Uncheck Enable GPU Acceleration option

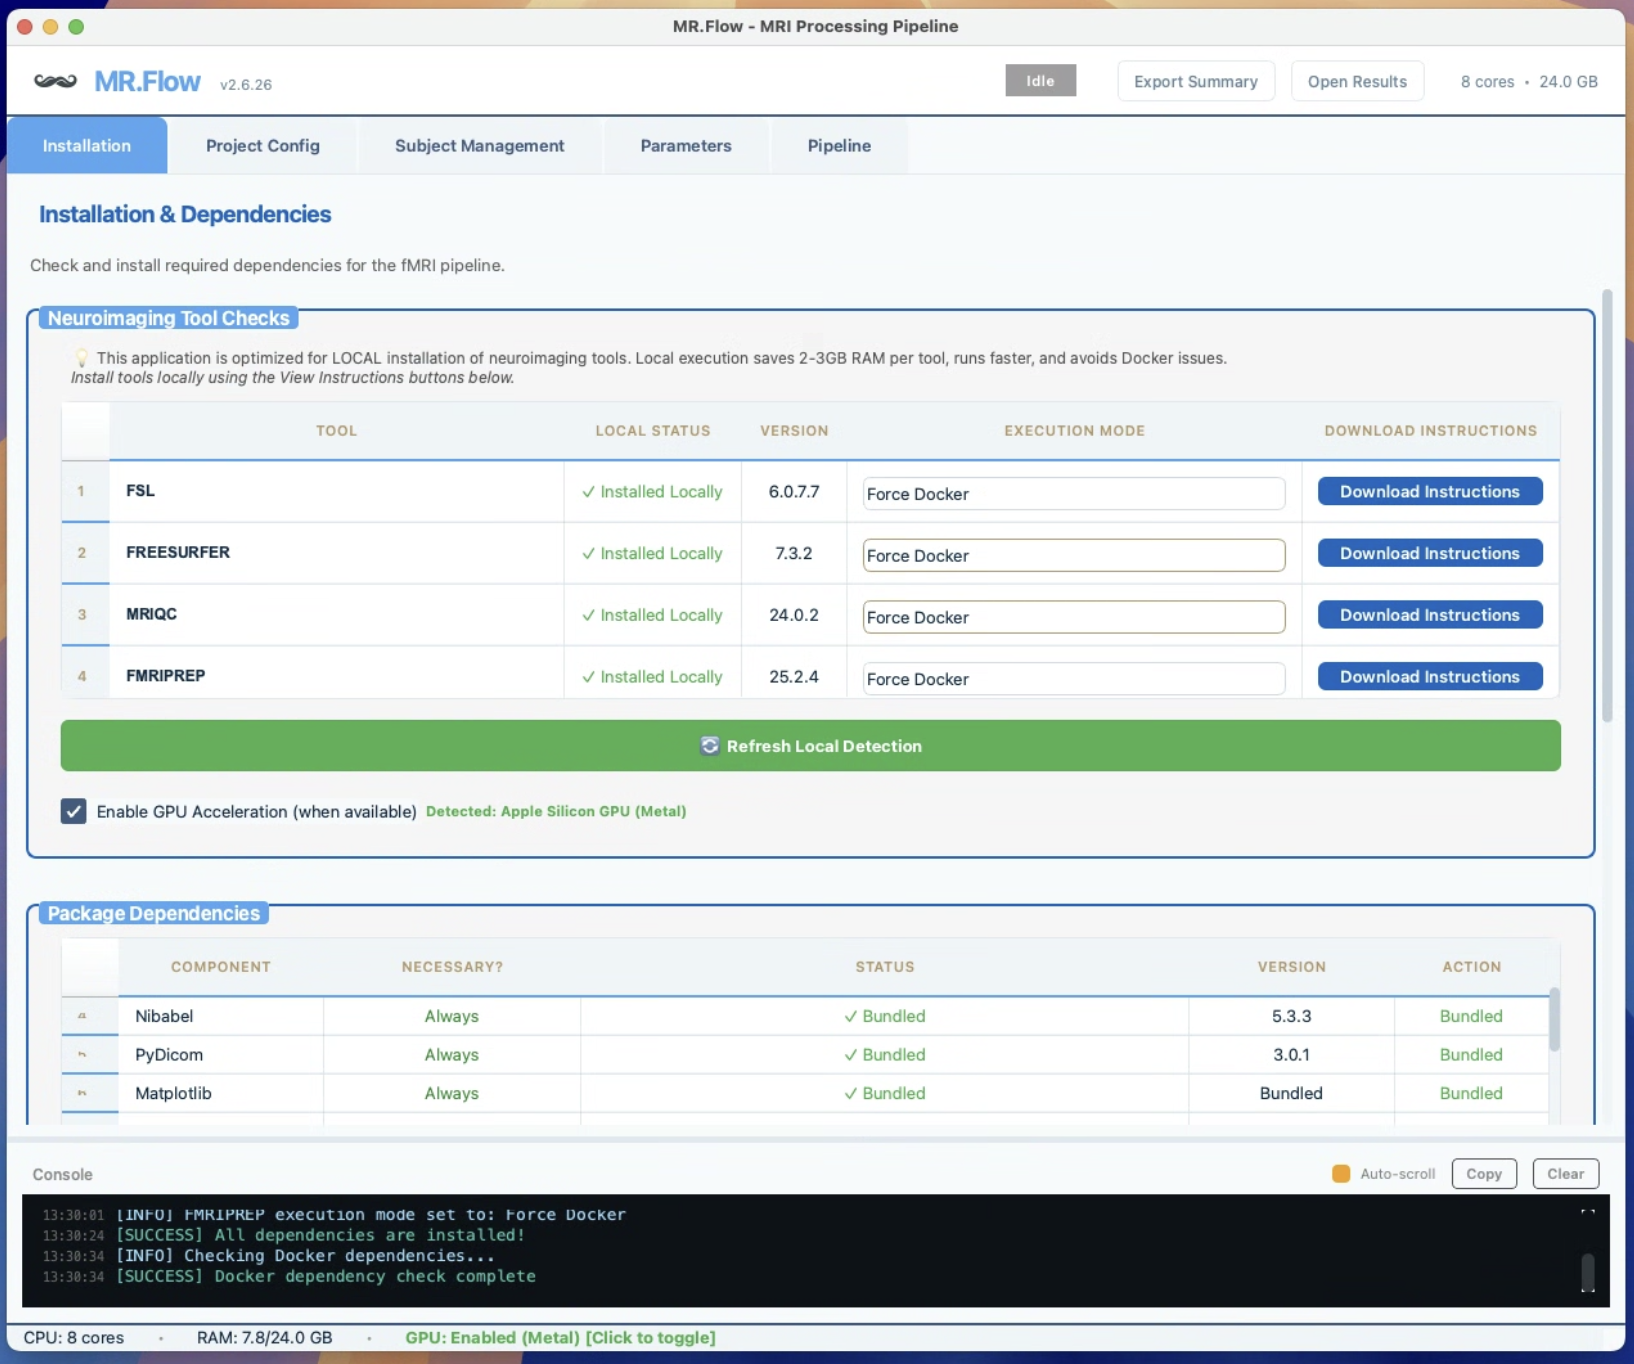pyautogui.click(x=73, y=811)
